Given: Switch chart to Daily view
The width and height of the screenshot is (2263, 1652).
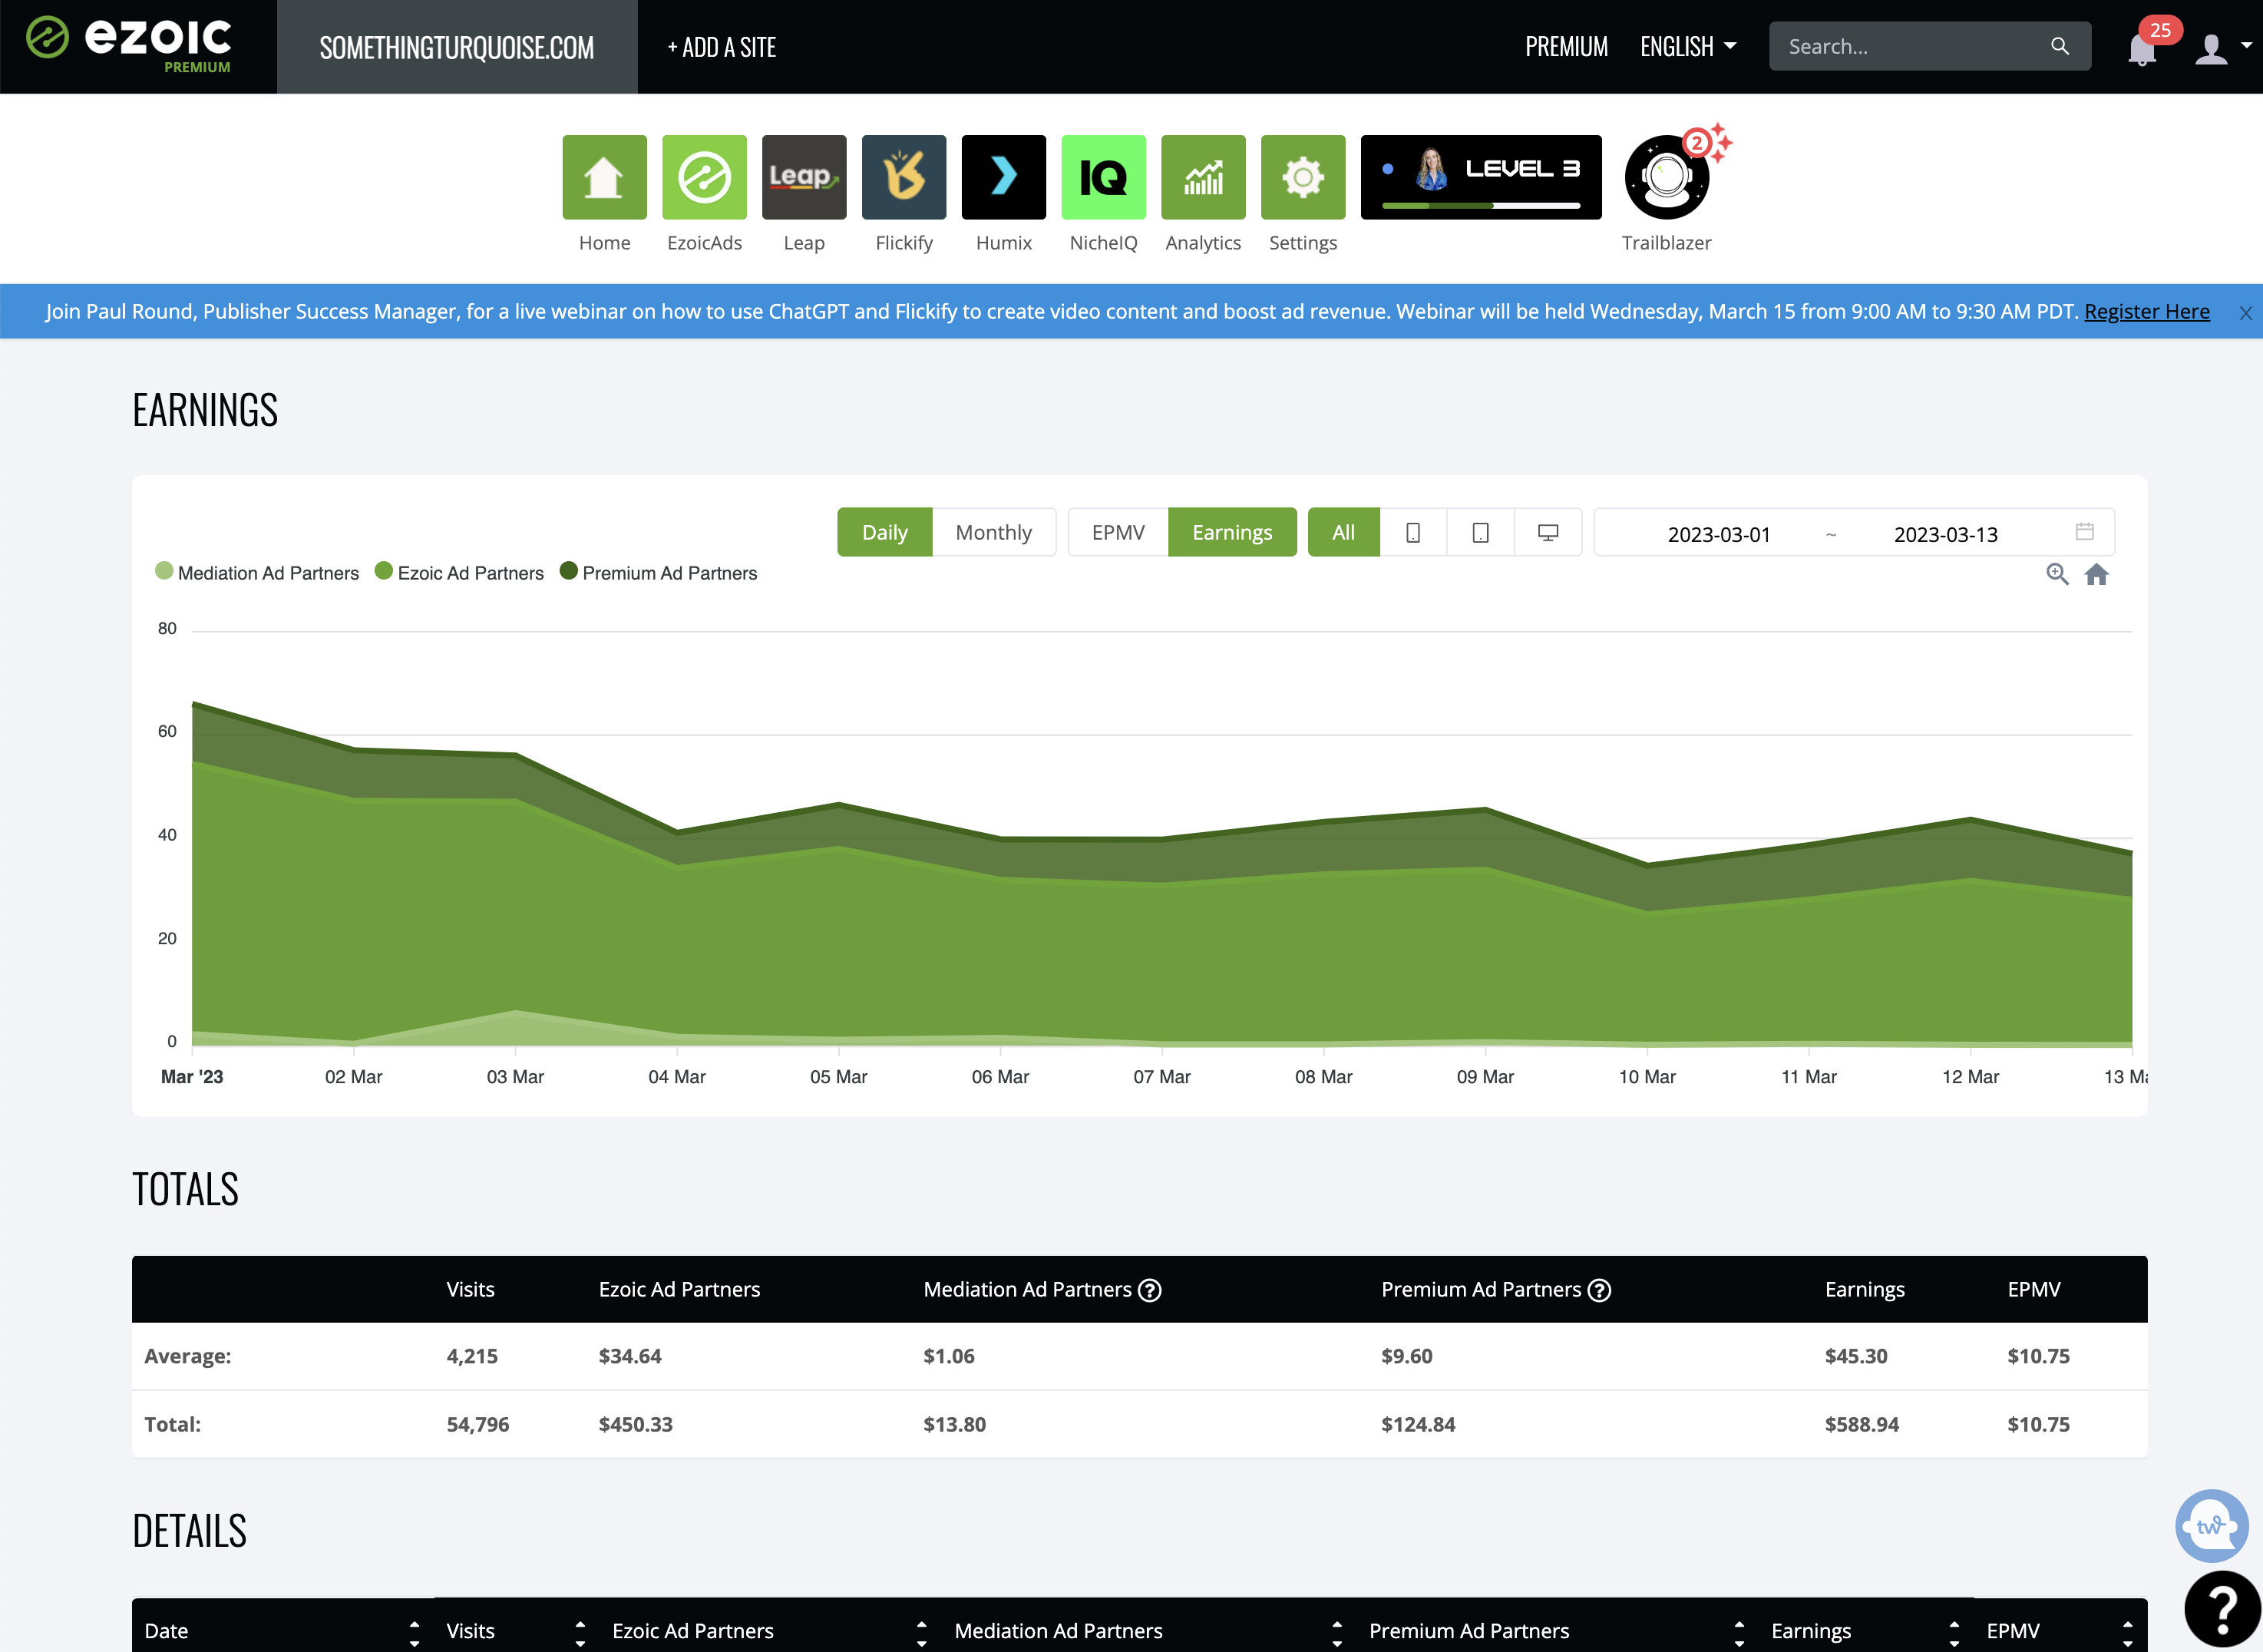Looking at the screenshot, I should coord(885,532).
